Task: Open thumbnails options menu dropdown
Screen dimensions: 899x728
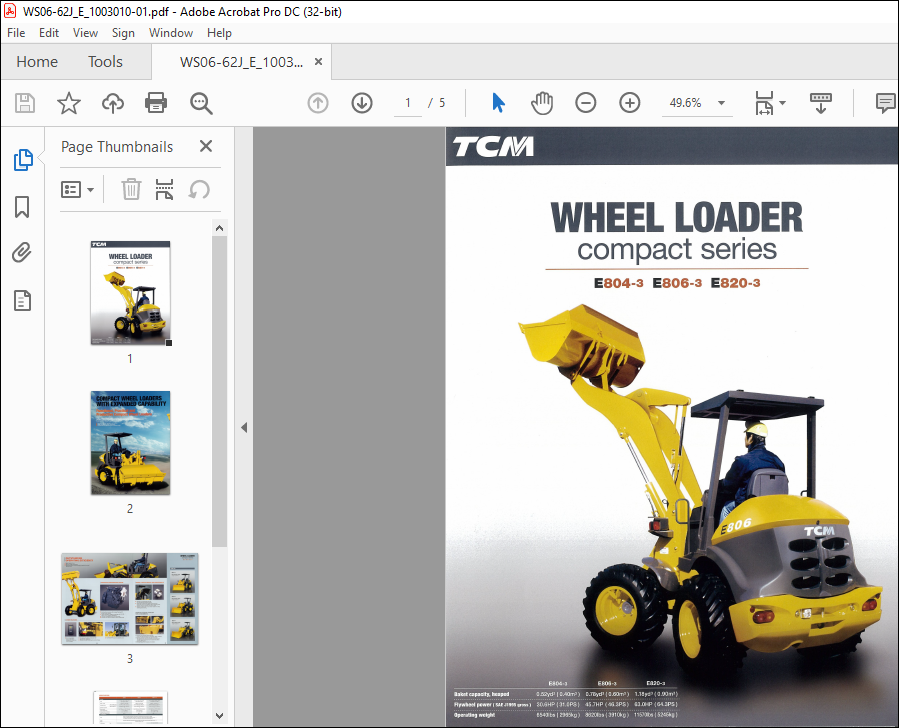Action: [x=77, y=189]
